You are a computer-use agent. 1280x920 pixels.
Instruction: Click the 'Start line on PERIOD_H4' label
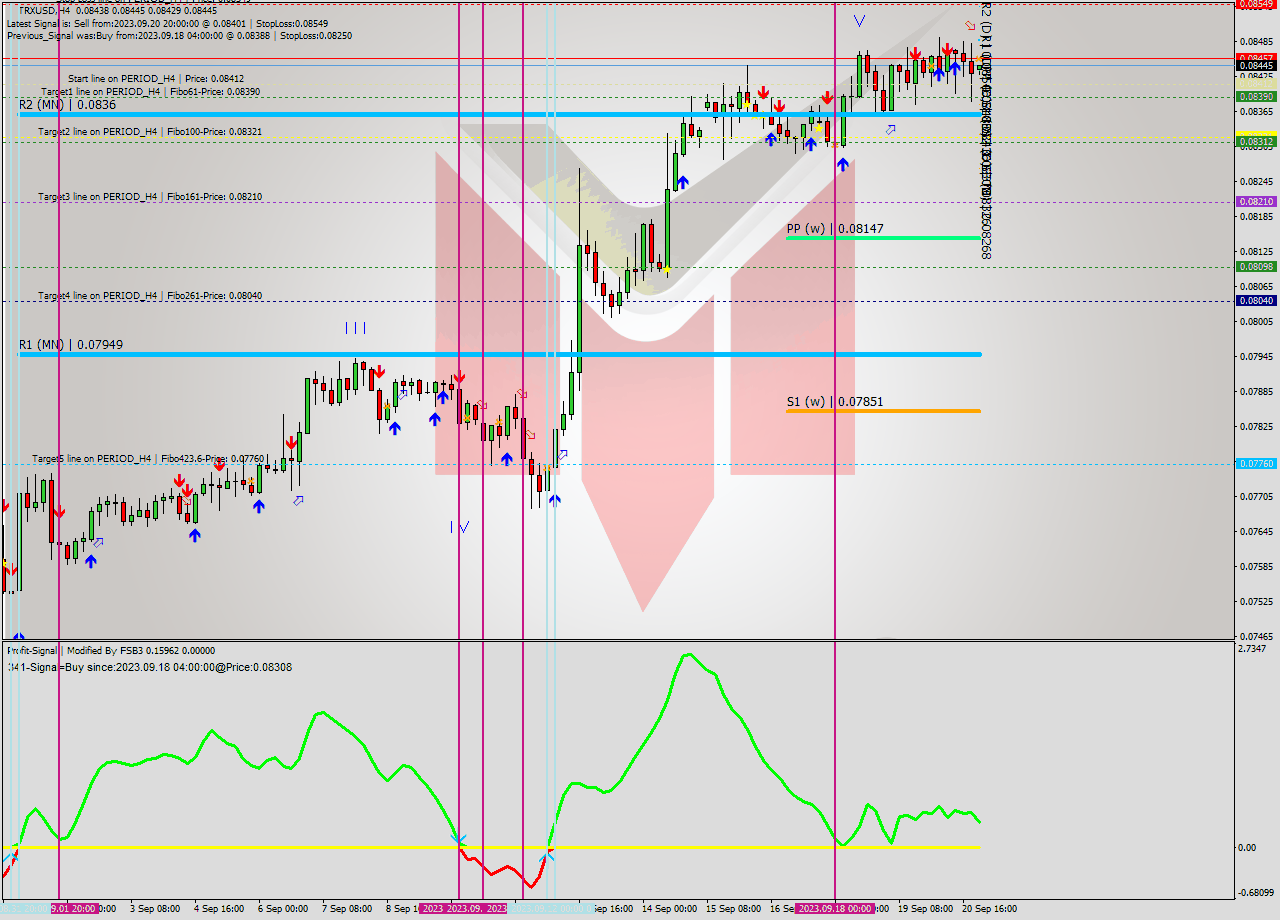click(x=156, y=78)
